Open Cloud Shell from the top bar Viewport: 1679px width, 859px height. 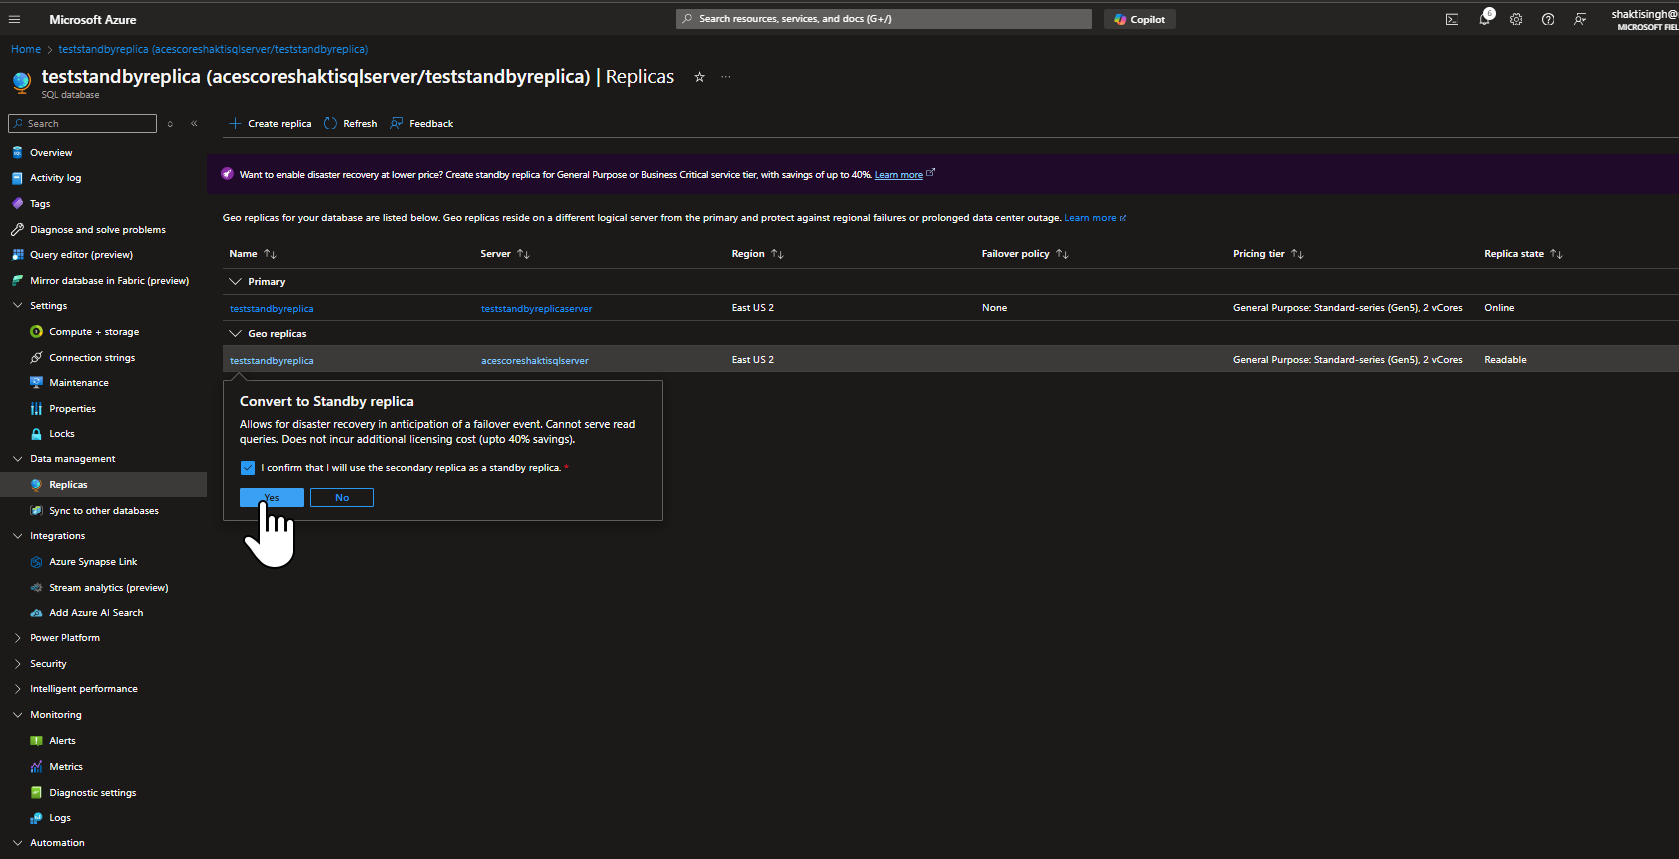pyautogui.click(x=1452, y=19)
